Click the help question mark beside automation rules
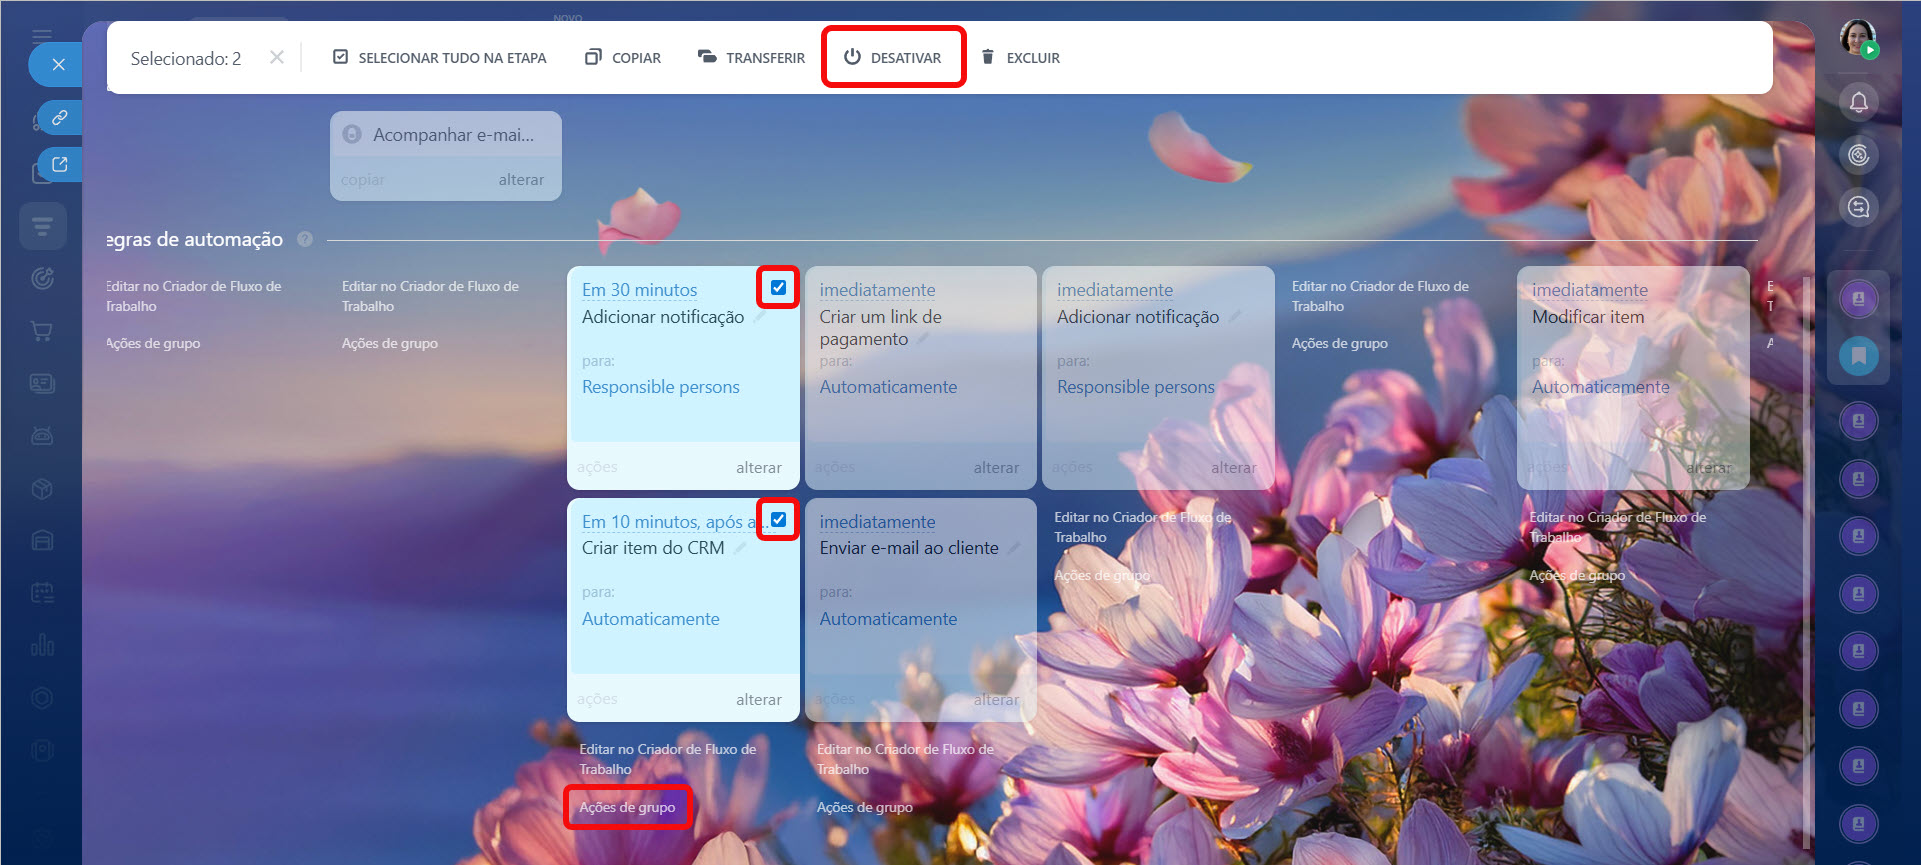This screenshot has width=1921, height=865. pyautogui.click(x=305, y=239)
